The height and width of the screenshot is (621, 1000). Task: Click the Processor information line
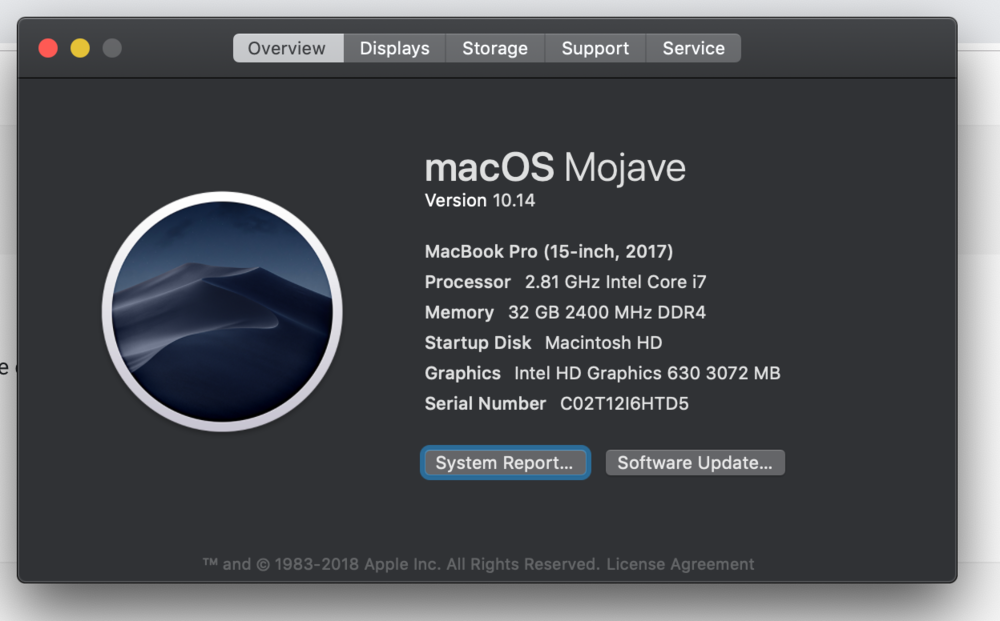coord(565,282)
